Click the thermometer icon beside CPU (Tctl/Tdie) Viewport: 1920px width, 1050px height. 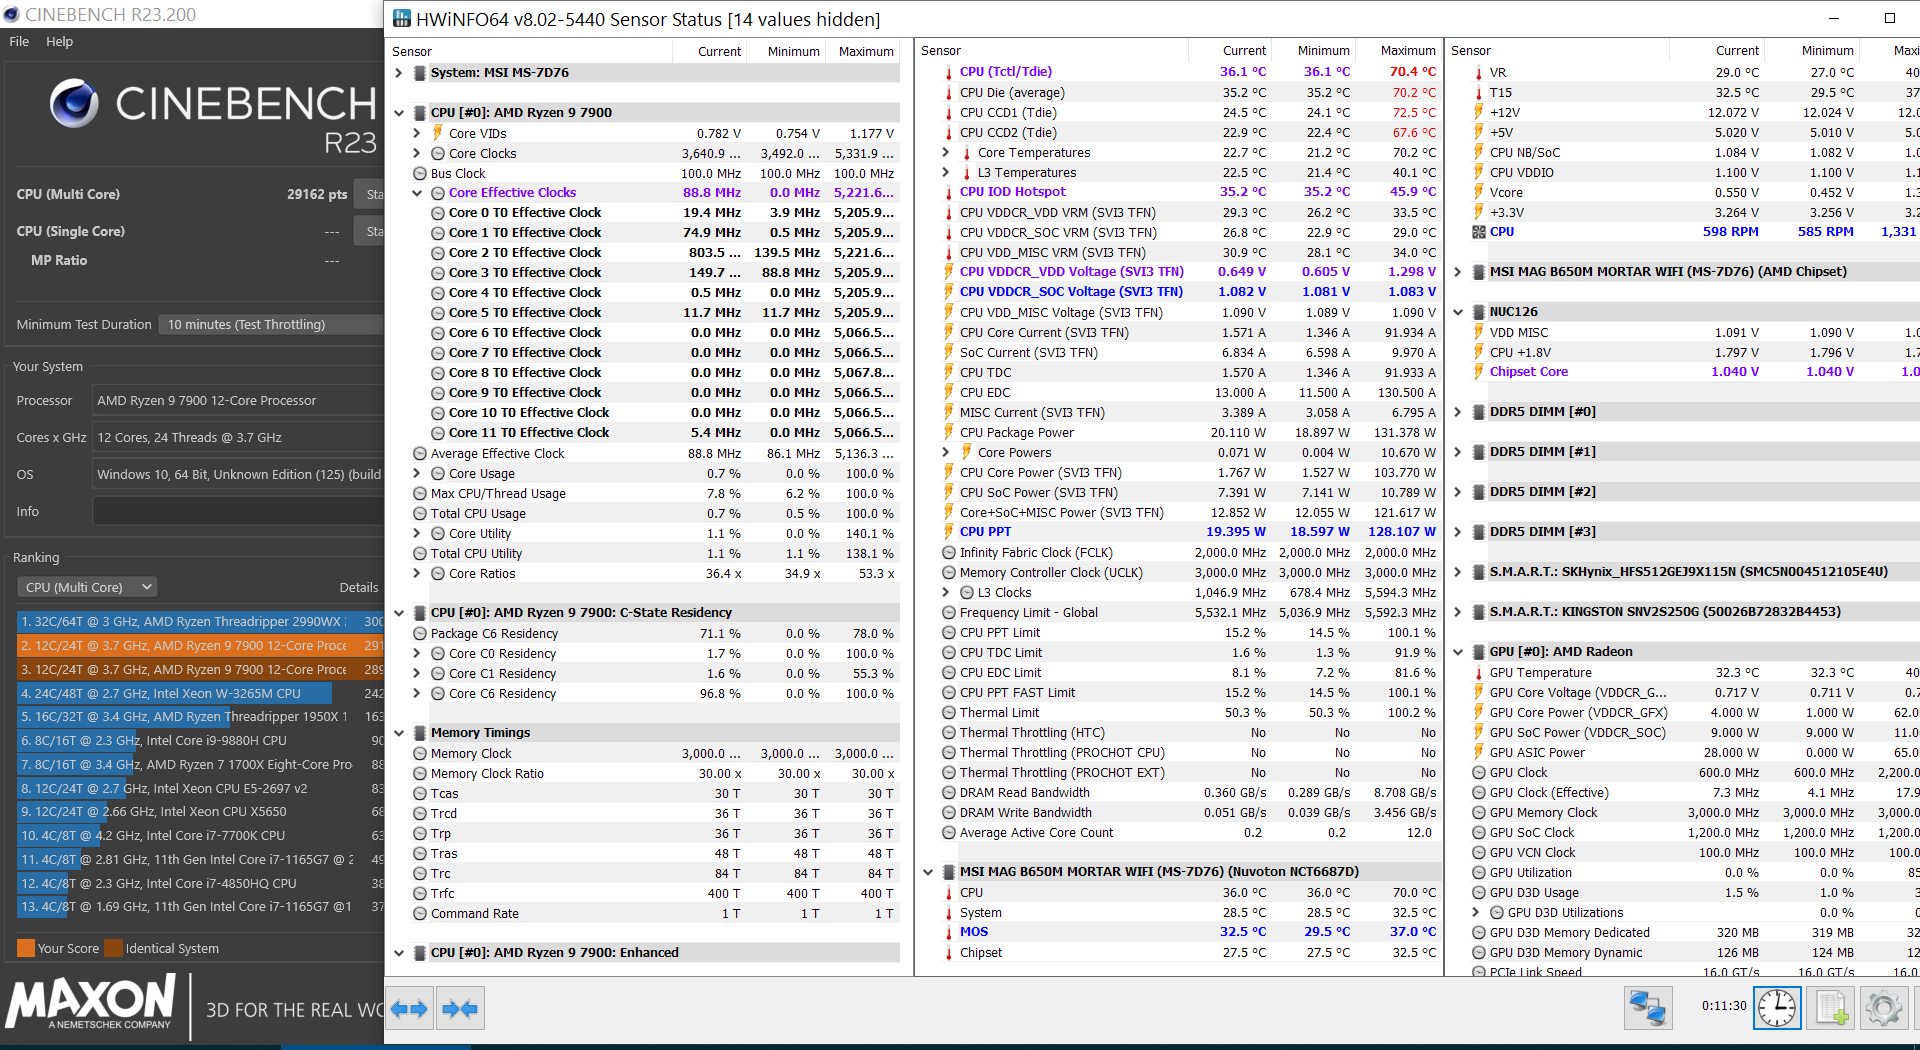[949, 72]
